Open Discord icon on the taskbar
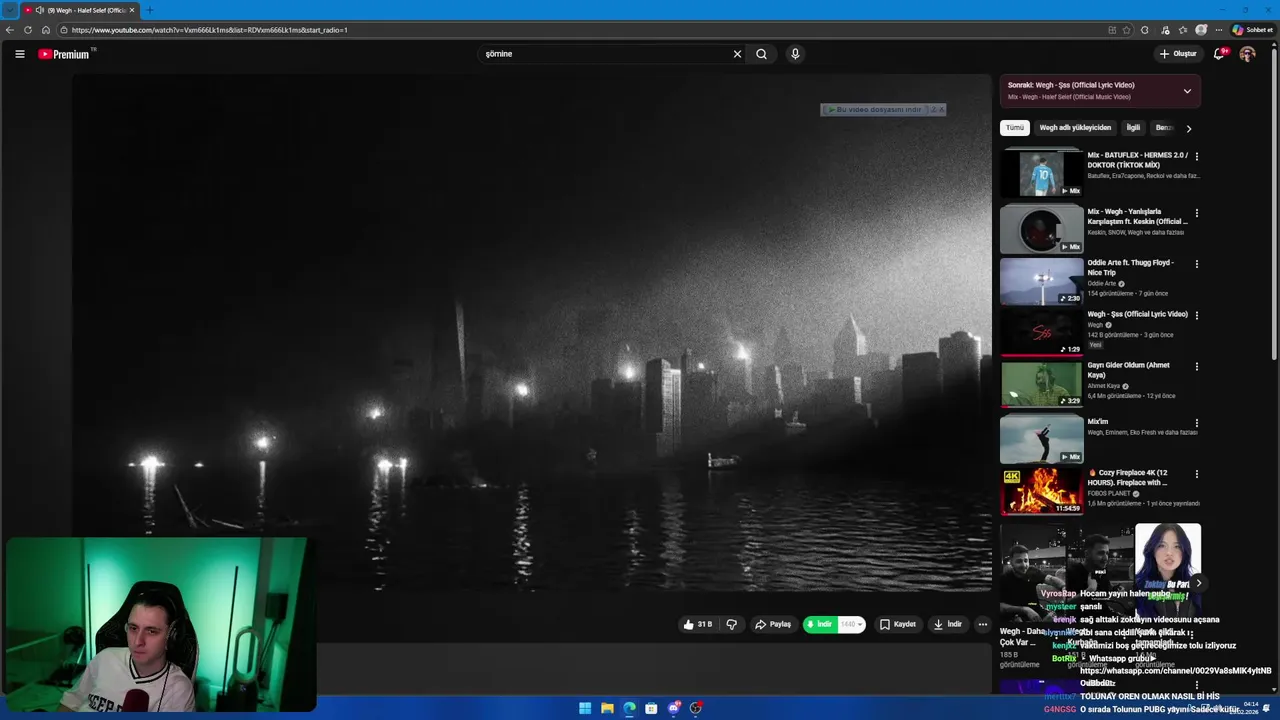 [x=674, y=708]
